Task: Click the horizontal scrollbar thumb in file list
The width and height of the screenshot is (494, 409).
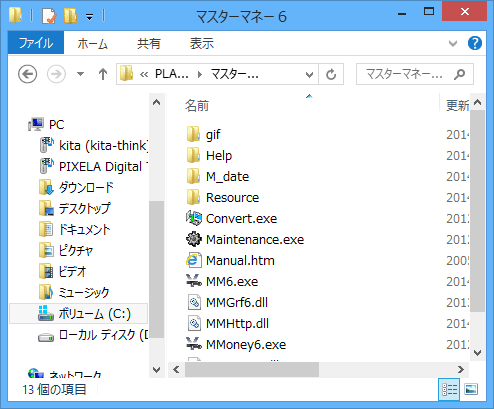Action: click(x=252, y=369)
